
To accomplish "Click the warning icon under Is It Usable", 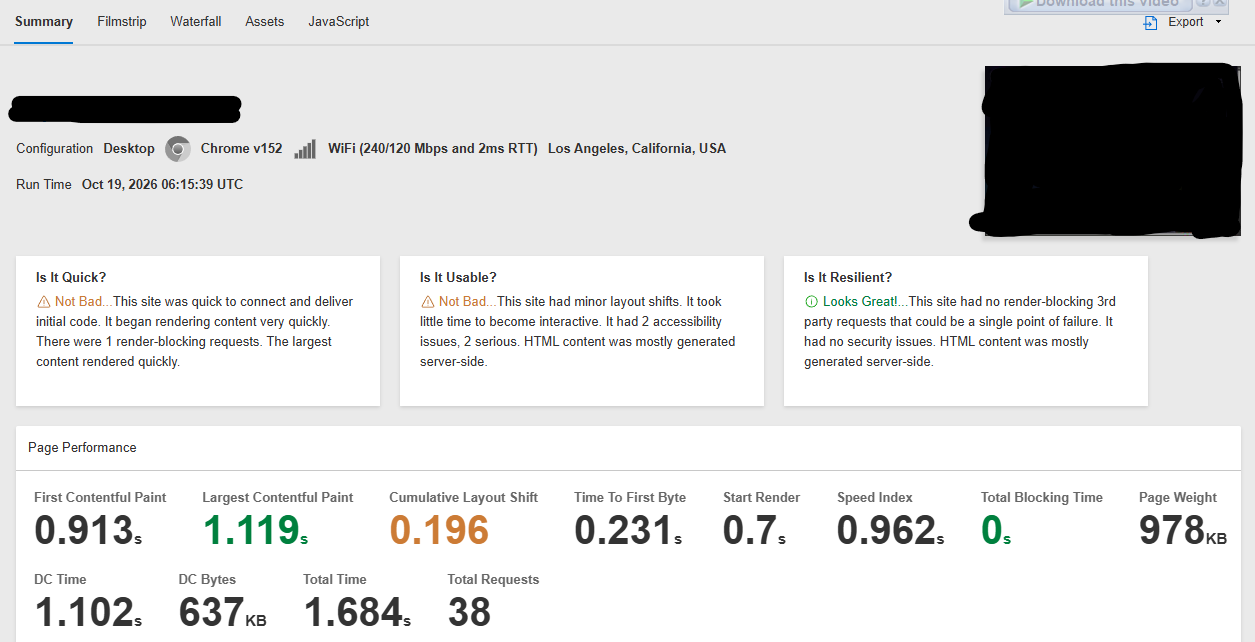I will 427,302.
